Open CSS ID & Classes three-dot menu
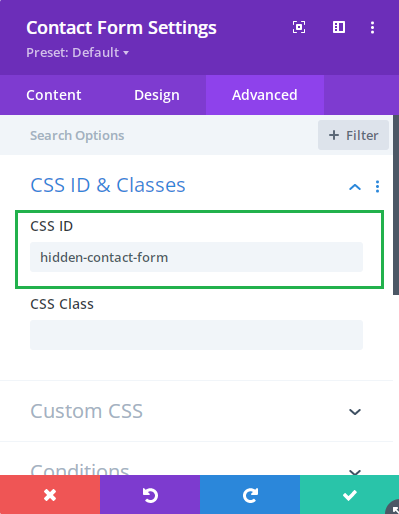 tap(377, 187)
